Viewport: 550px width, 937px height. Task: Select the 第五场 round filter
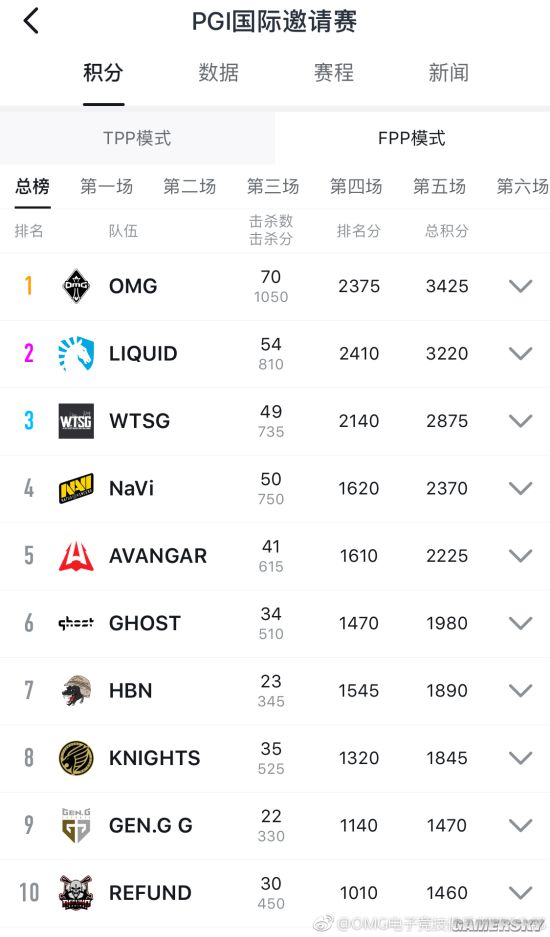pos(439,186)
